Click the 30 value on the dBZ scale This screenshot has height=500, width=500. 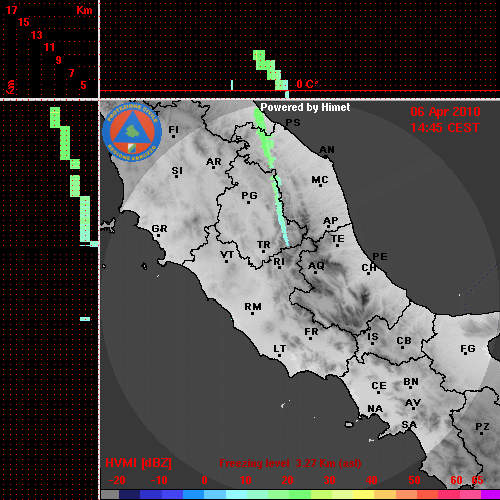329,480
